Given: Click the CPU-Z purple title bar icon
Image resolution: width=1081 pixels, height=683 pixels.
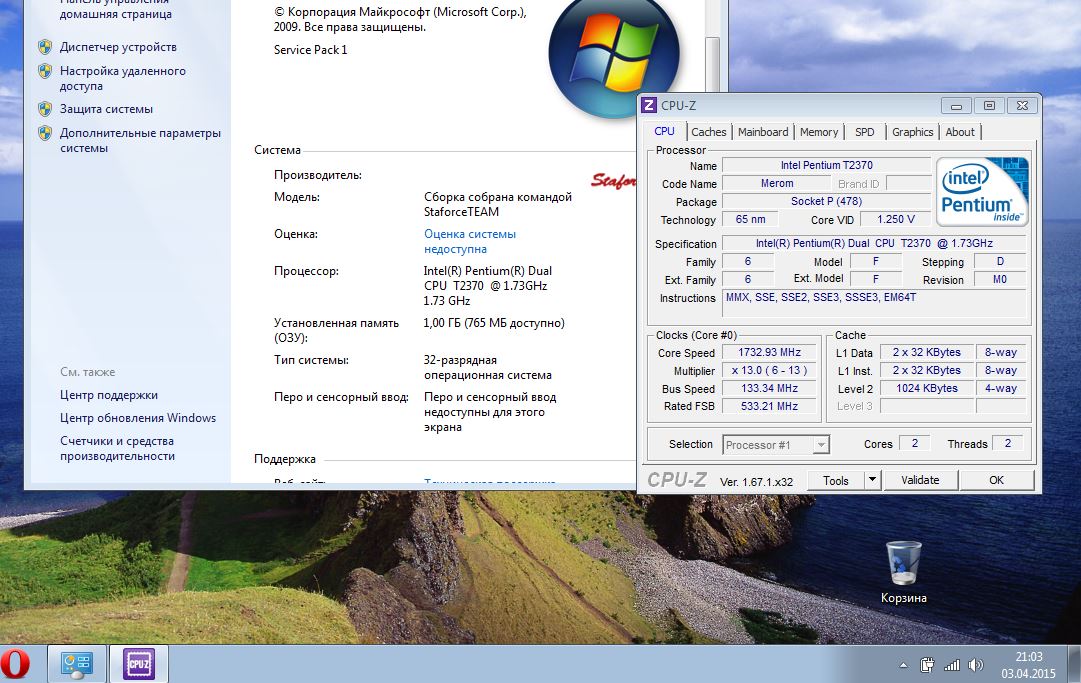Looking at the screenshot, I should tap(649, 105).
